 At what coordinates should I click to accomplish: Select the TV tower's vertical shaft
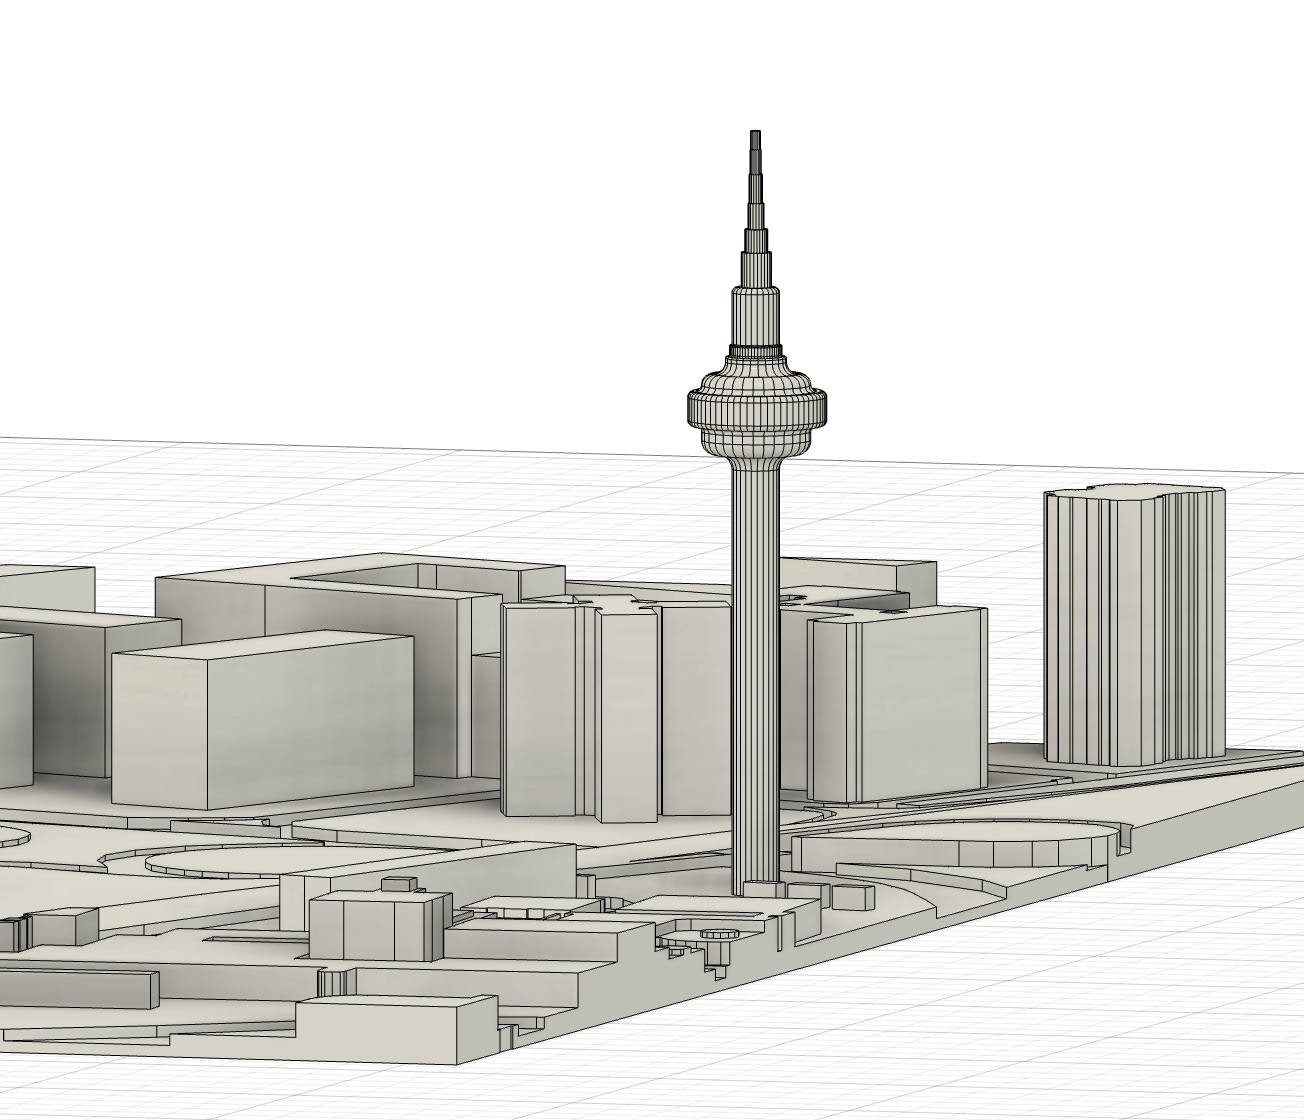coord(756,680)
